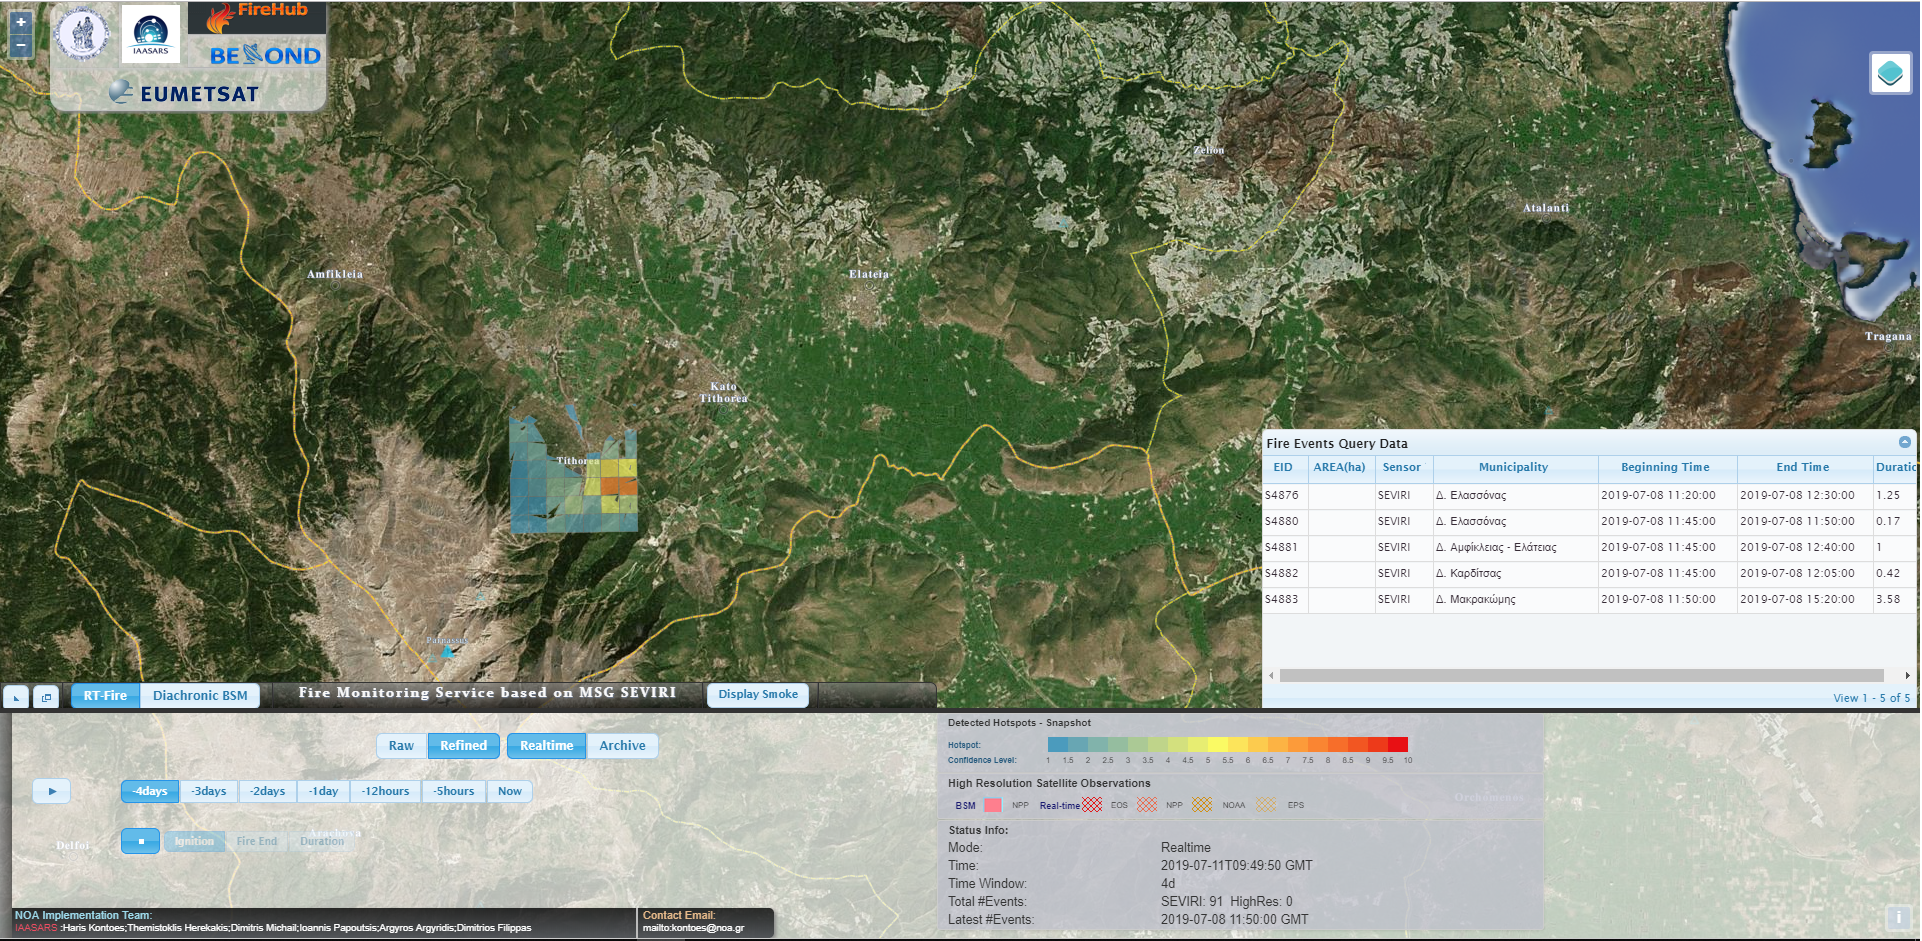Sort table by End Time column
1922x941 pixels.
tap(1803, 468)
